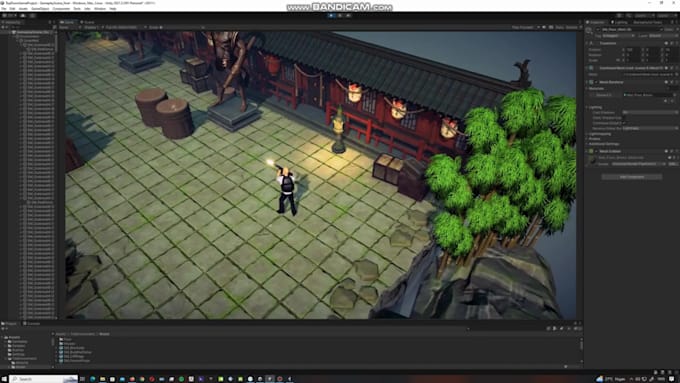Open the Layers dropdown in top toolbar
The height and width of the screenshot is (383, 680).
(x=645, y=16)
